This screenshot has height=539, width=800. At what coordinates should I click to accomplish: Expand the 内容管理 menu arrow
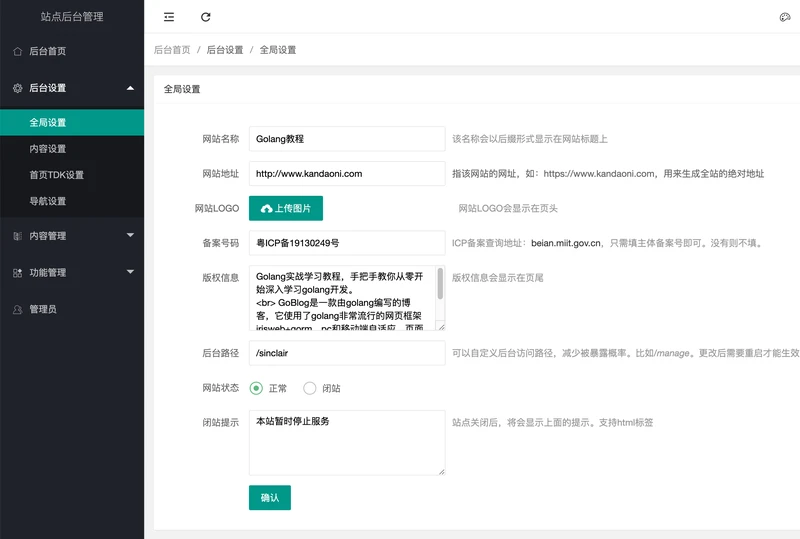130,236
